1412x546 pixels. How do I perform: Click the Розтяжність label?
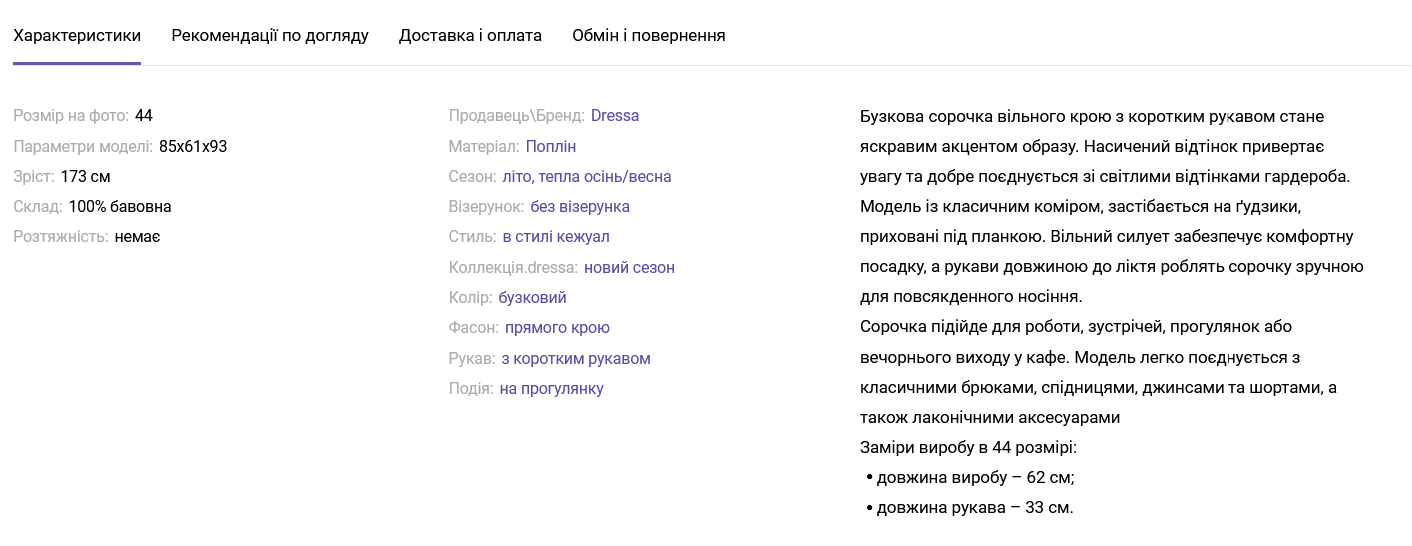61,237
